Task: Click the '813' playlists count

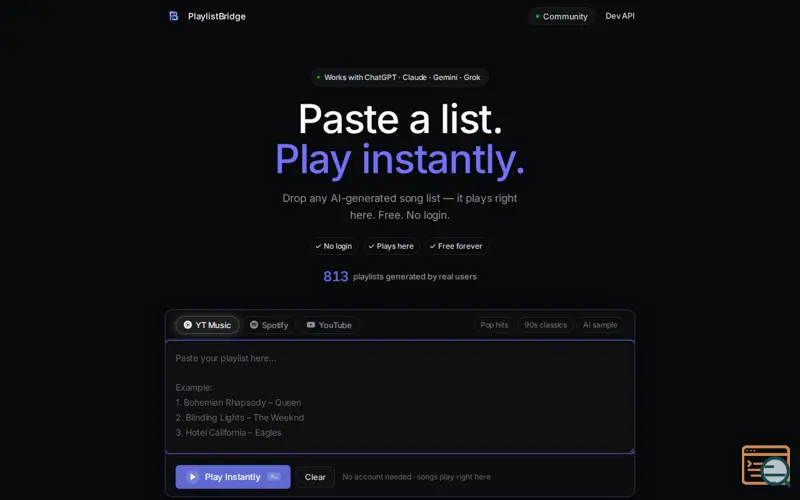Action: click(336, 277)
